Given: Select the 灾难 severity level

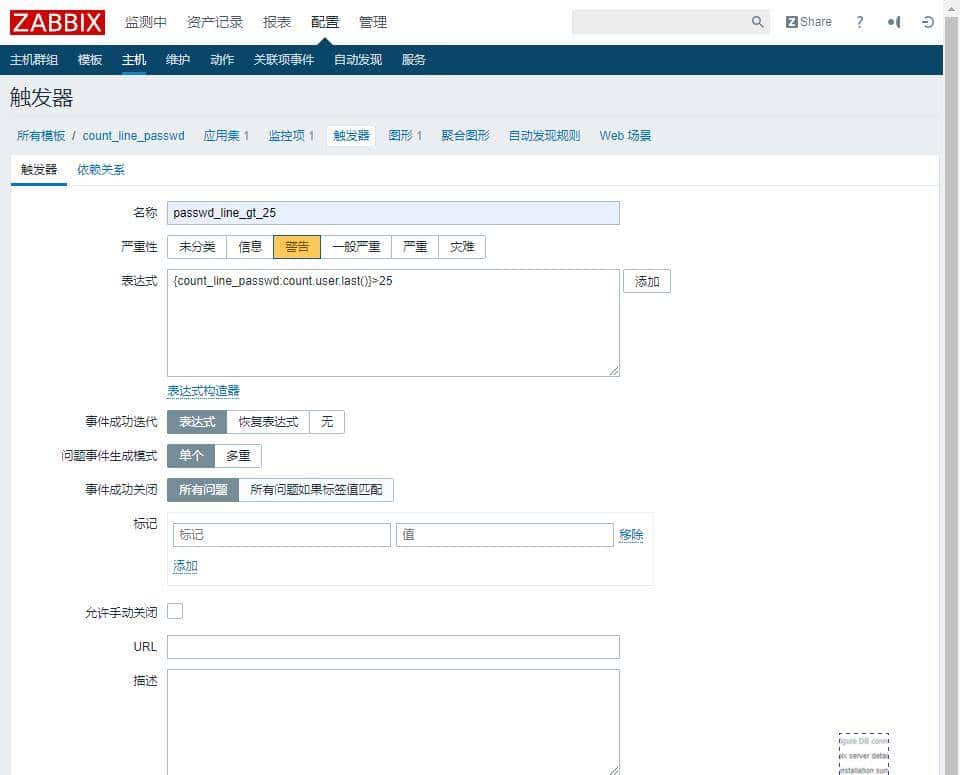Looking at the screenshot, I should (x=462, y=247).
